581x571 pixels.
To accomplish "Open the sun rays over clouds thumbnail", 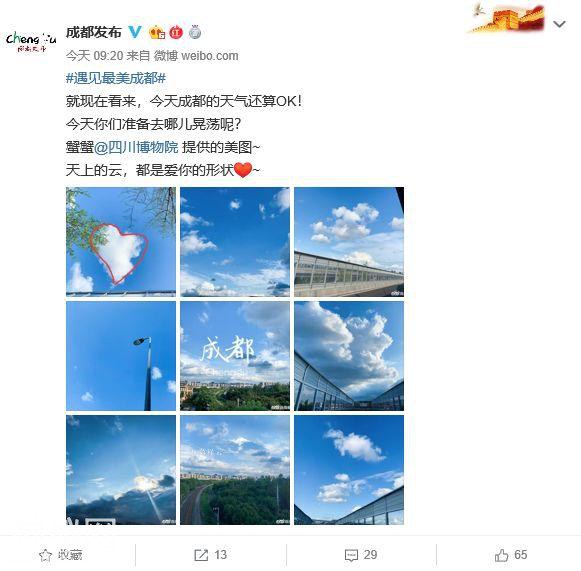I will (121, 470).
